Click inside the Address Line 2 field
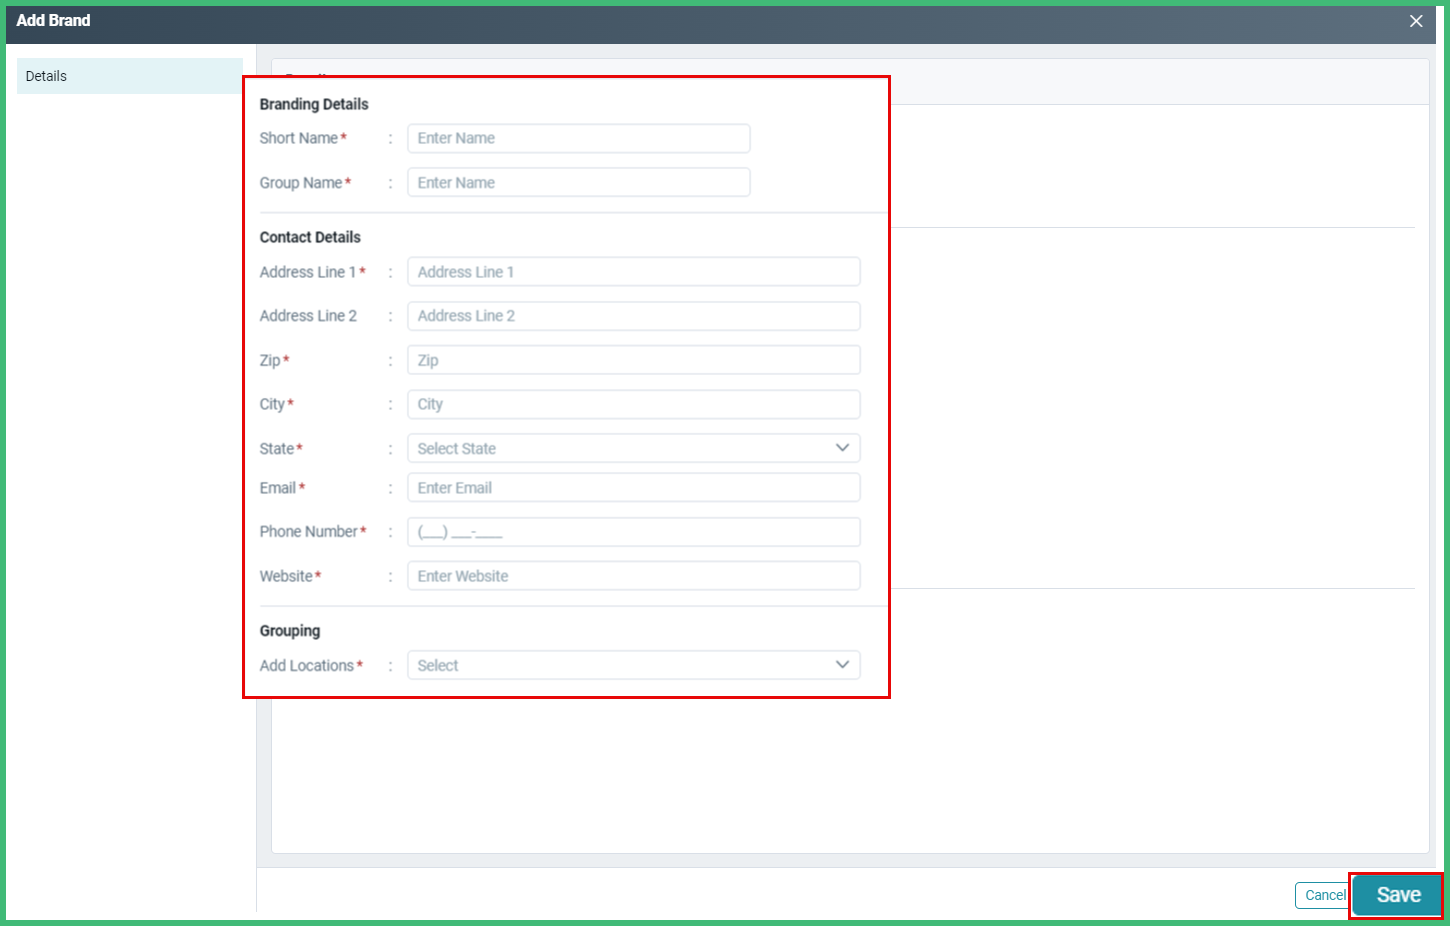The height and width of the screenshot is (926, 1450). [633, 315]
